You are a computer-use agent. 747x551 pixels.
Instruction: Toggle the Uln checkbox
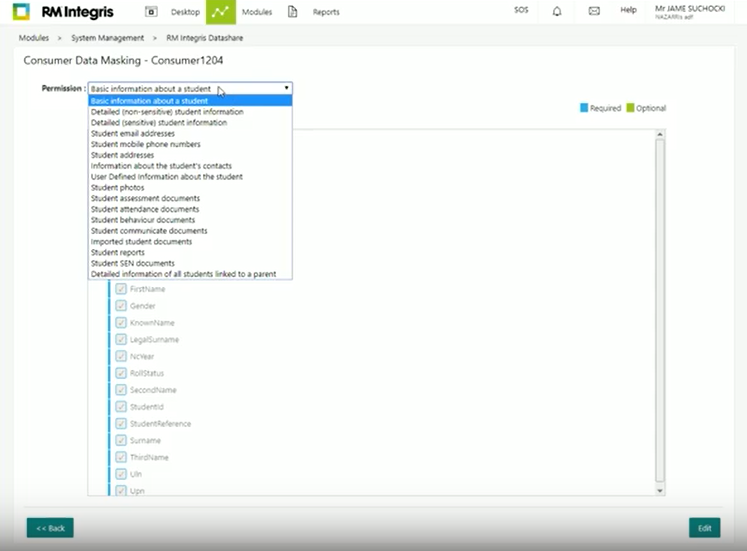pyautogui.click(x=121, y=474)
